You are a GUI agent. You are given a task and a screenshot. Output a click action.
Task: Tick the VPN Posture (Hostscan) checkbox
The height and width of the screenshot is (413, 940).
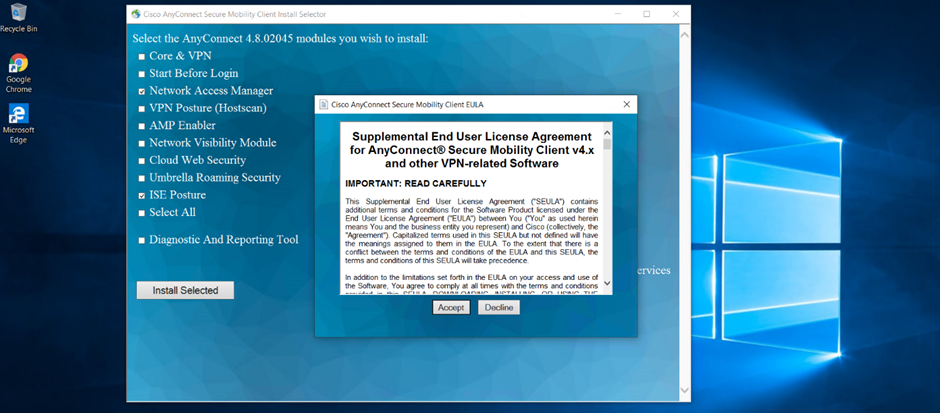[x=142, y=108]
